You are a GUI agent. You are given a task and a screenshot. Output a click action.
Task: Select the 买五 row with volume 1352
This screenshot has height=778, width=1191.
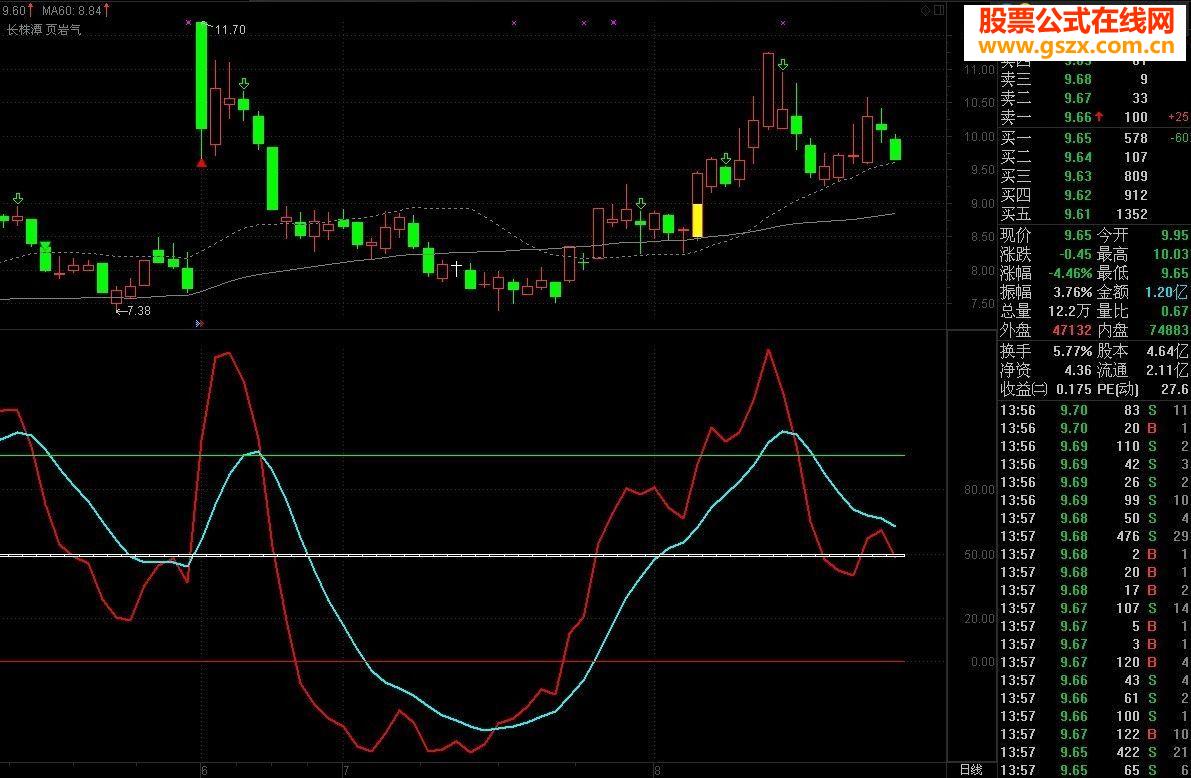(x=1094, y=214)
